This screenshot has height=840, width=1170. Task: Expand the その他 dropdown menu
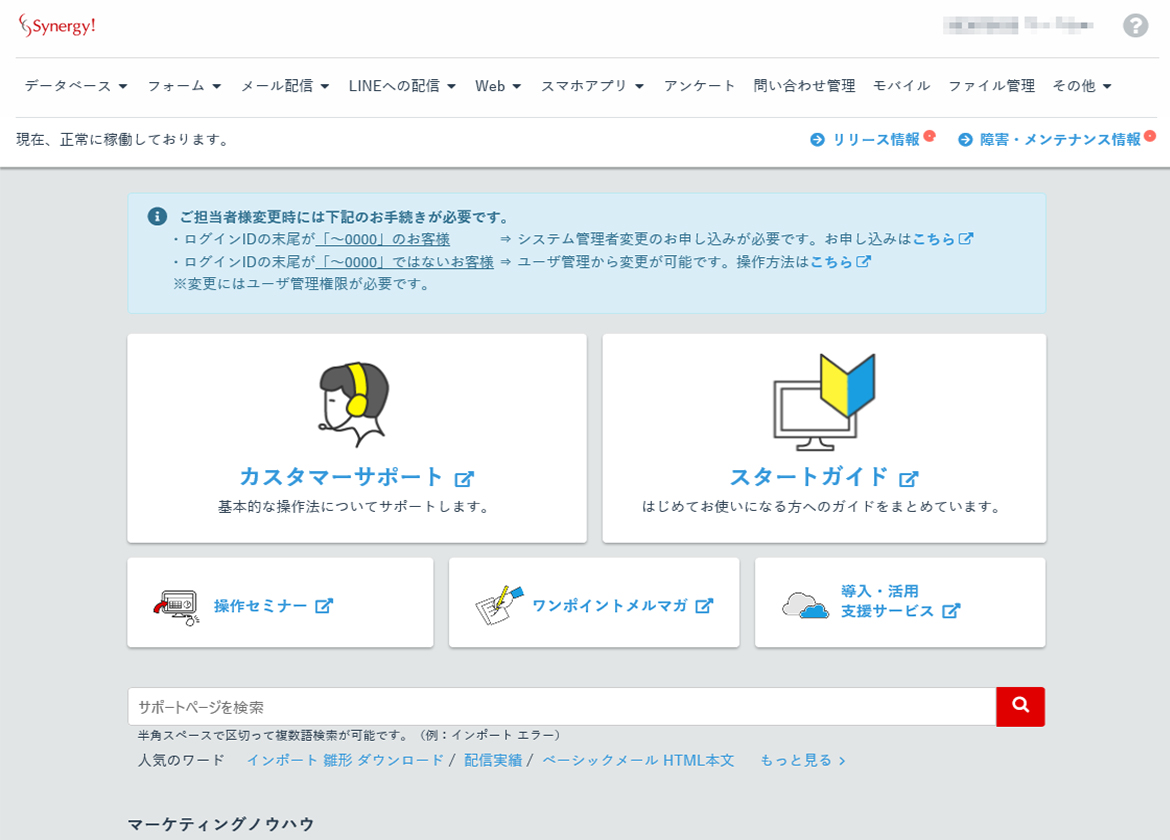coord(1082,86)
